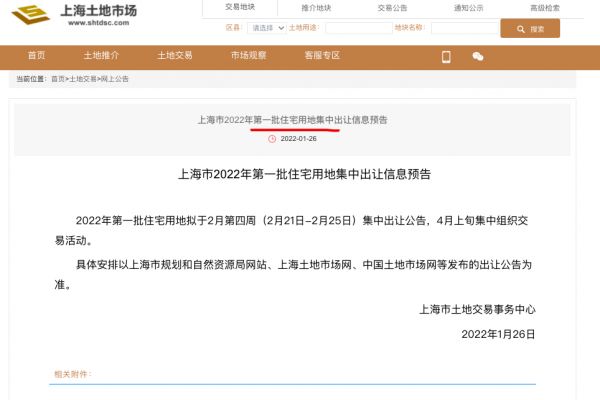Open the 土地交易 menu item
Viewport: 600px width, 400px height.
[174, 56]
